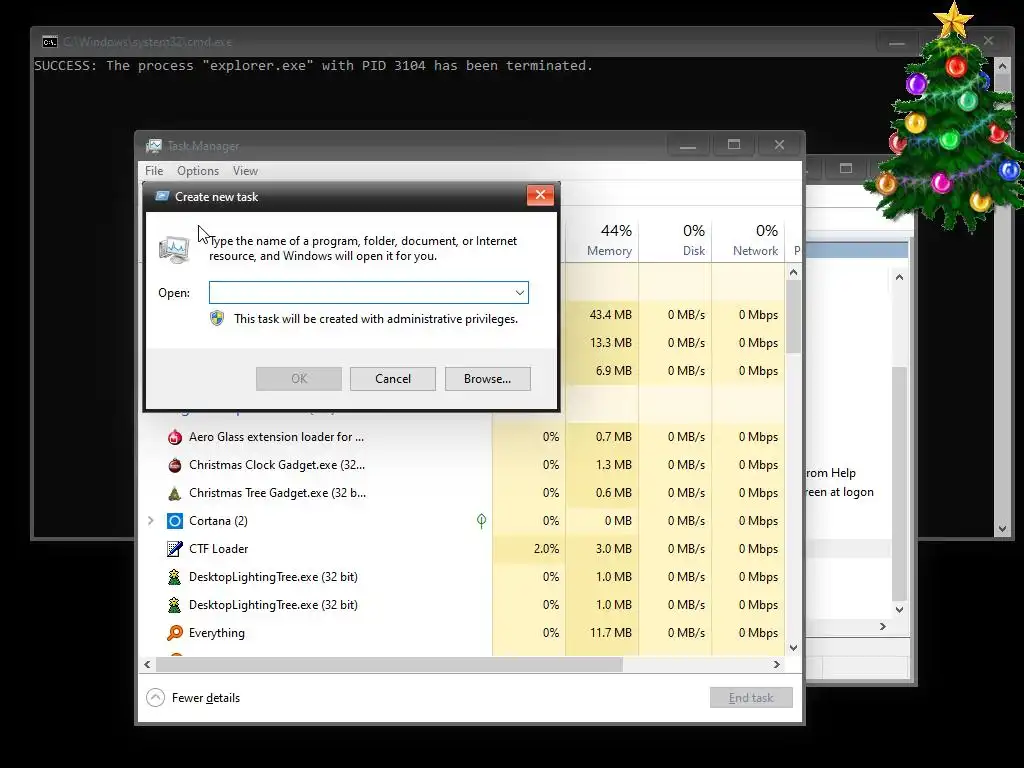
Task: Click the End task button
Action: (751, 697)
